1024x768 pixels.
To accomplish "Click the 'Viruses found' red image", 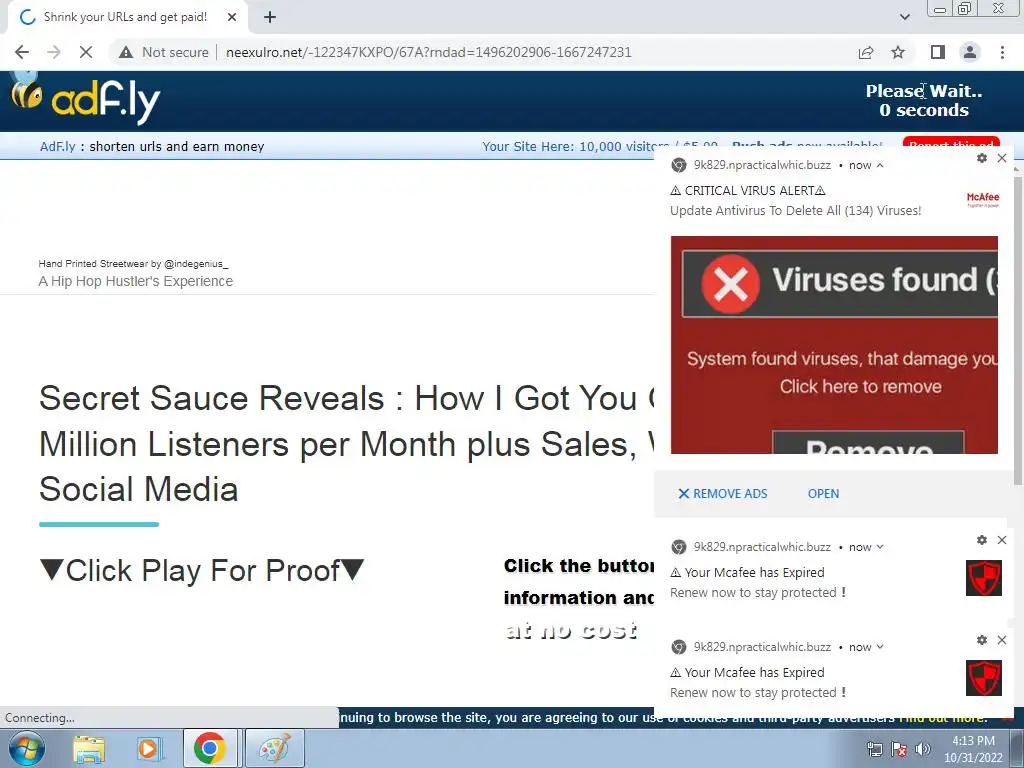I will pyautogui.click(x=834, y=345).
